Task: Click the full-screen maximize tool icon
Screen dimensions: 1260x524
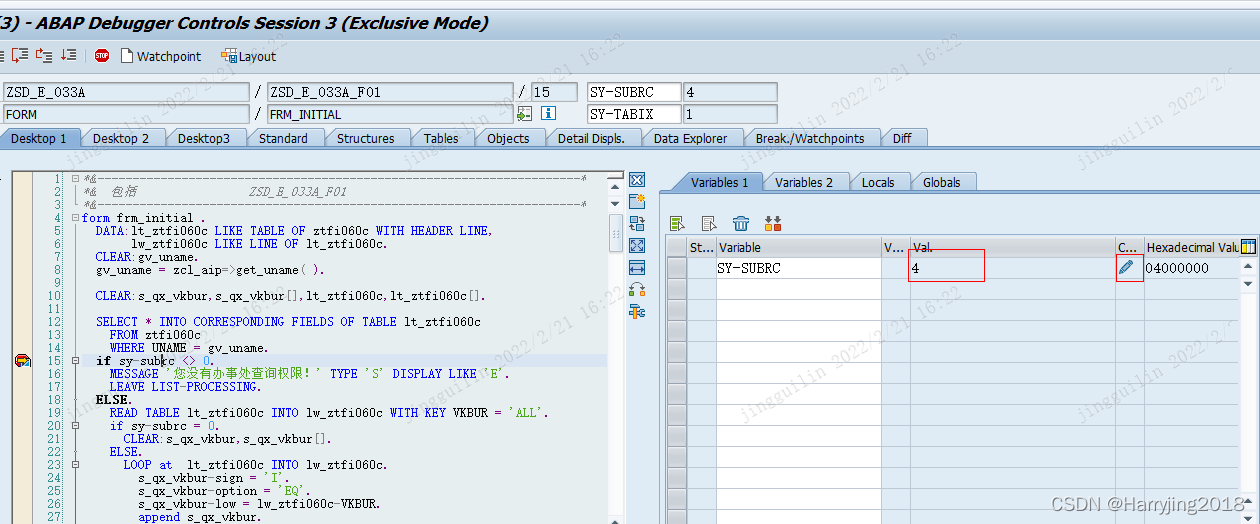Action: (637, 246)
